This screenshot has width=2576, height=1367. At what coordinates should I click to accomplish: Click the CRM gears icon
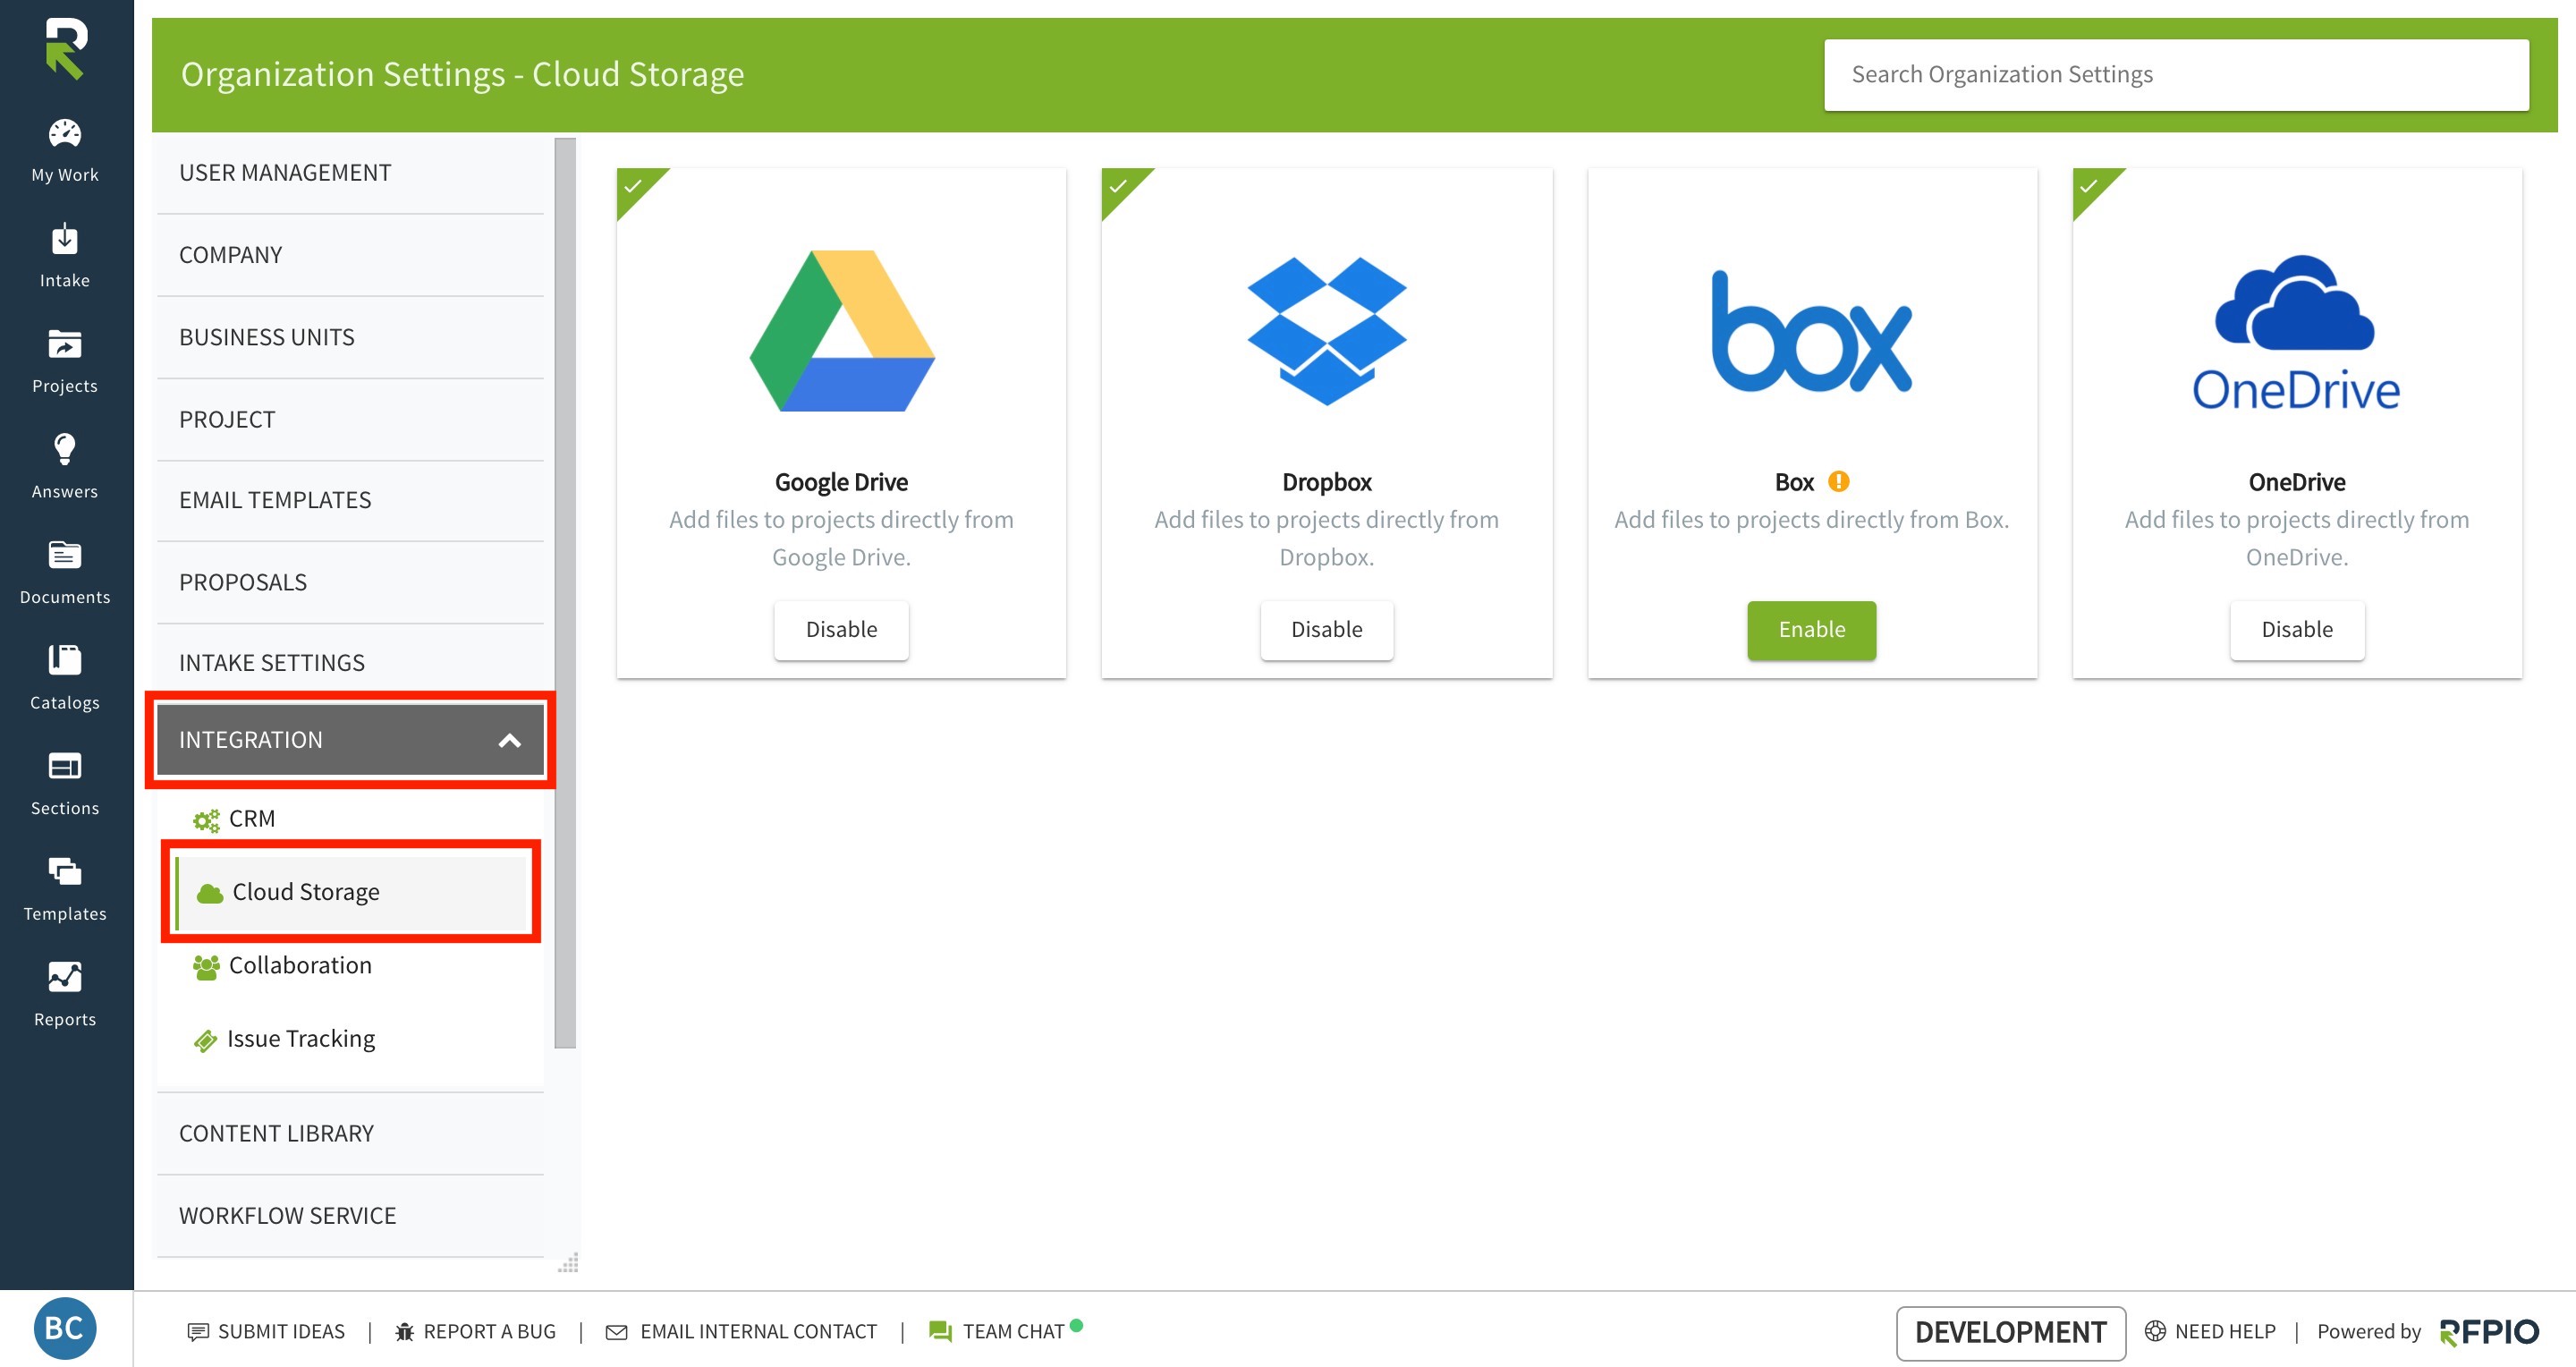(206, 820)
